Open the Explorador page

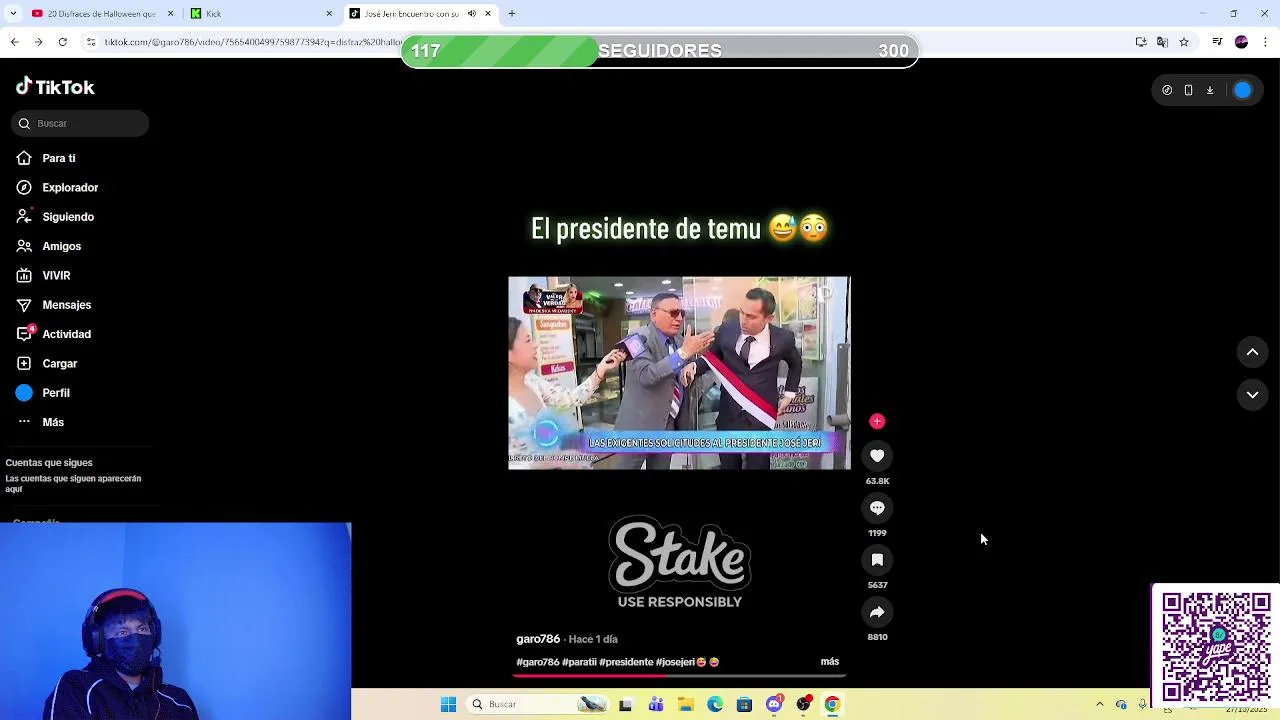coord(57,187)
